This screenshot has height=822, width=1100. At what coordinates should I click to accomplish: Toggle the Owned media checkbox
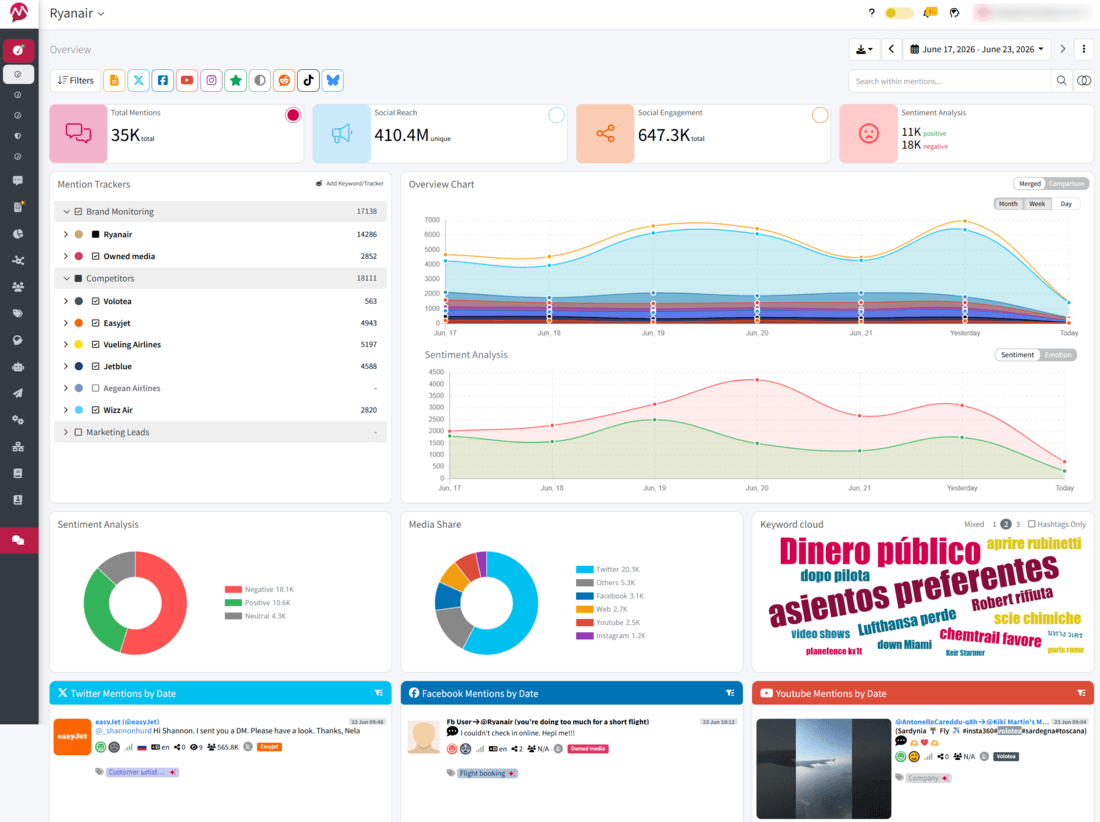point(95,256)
